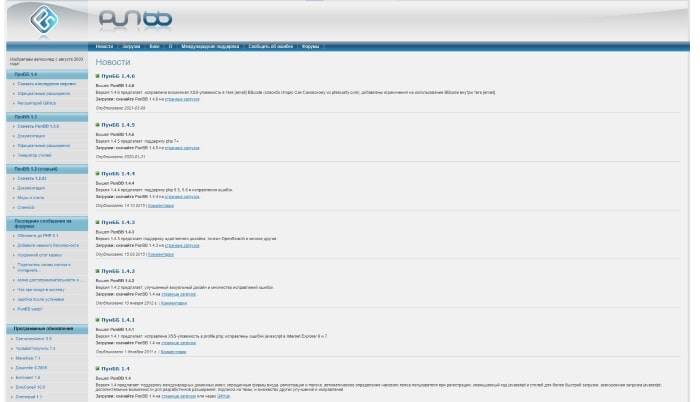This screenshot has height=402, width=700.
Task: Open the Форумы navigation item
Action: 310,46
